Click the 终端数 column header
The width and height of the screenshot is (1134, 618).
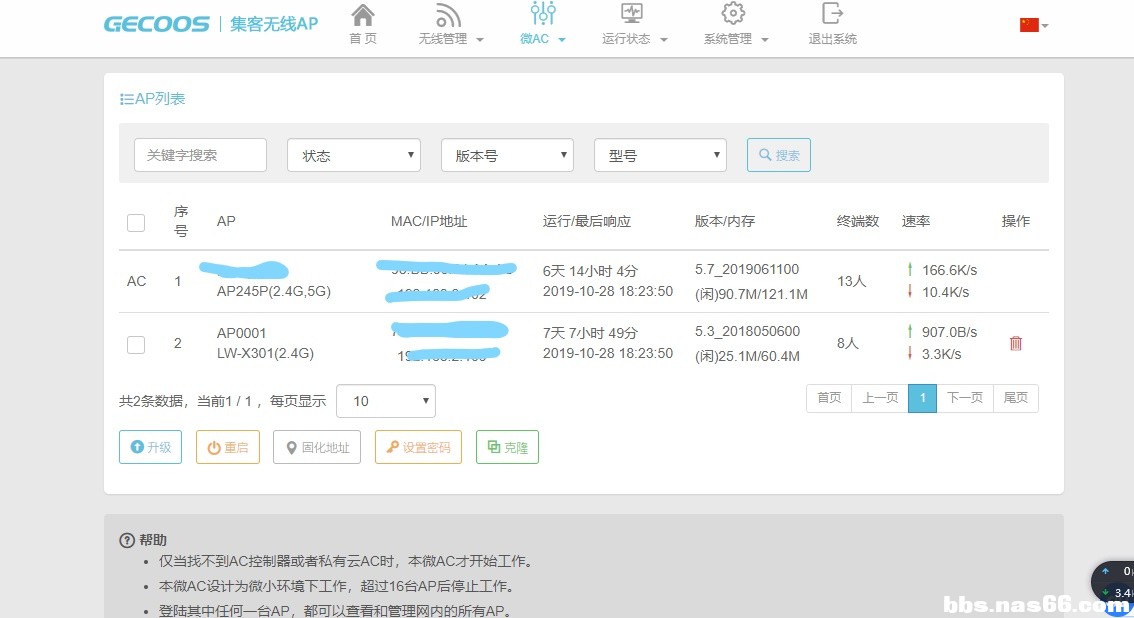(x=858, y=221)
